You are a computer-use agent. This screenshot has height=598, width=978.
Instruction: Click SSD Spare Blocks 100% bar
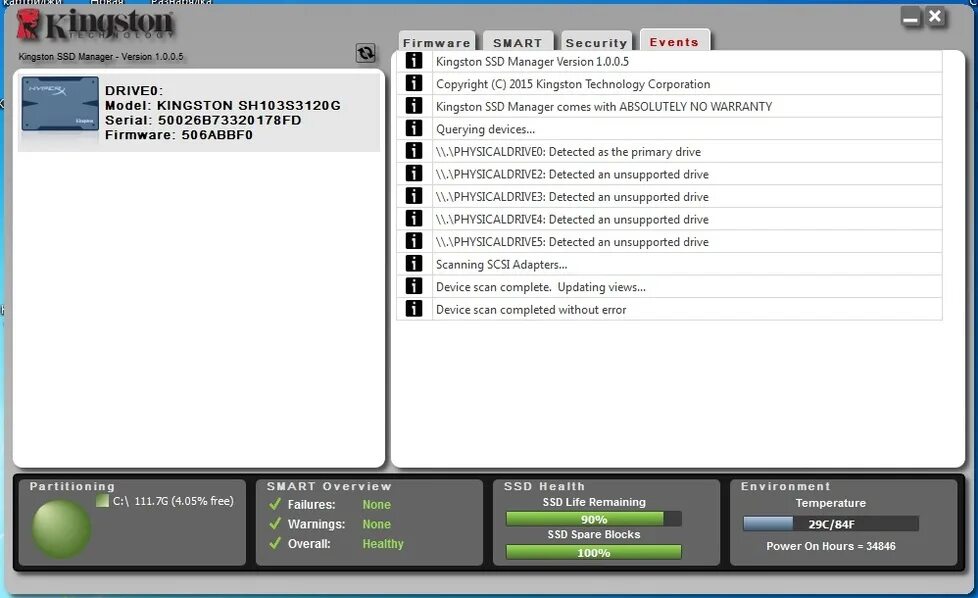[x=594, y=552]
